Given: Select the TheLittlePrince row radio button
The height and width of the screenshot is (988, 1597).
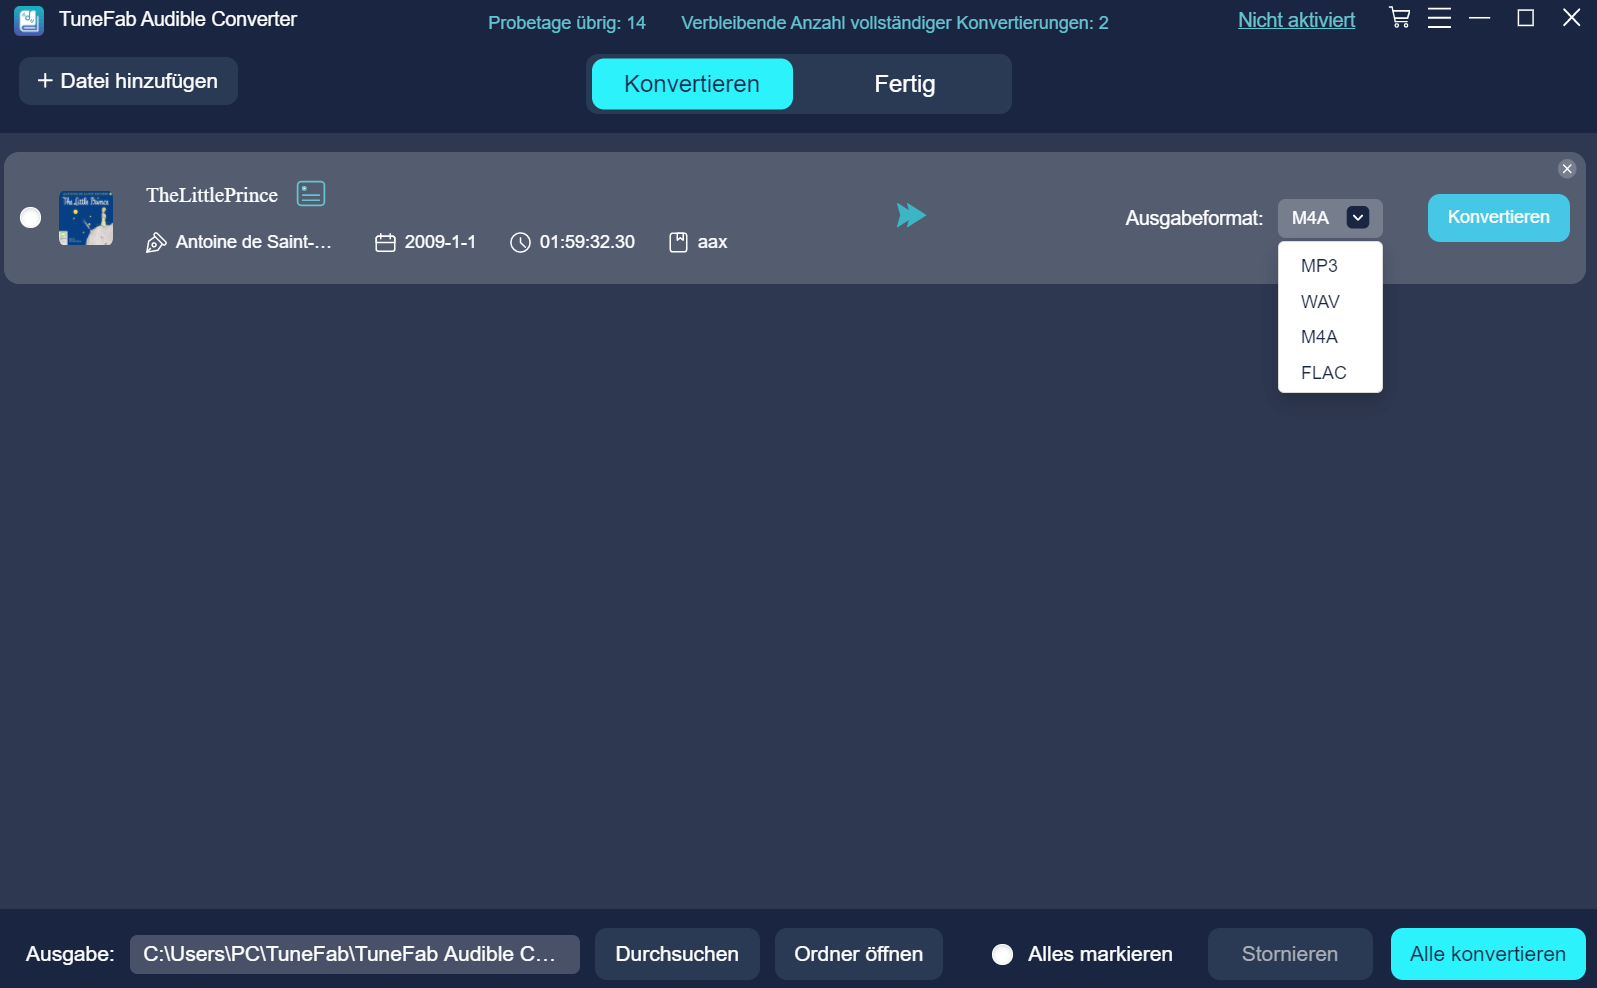Looking at the screenshot, I should [30, 218].
